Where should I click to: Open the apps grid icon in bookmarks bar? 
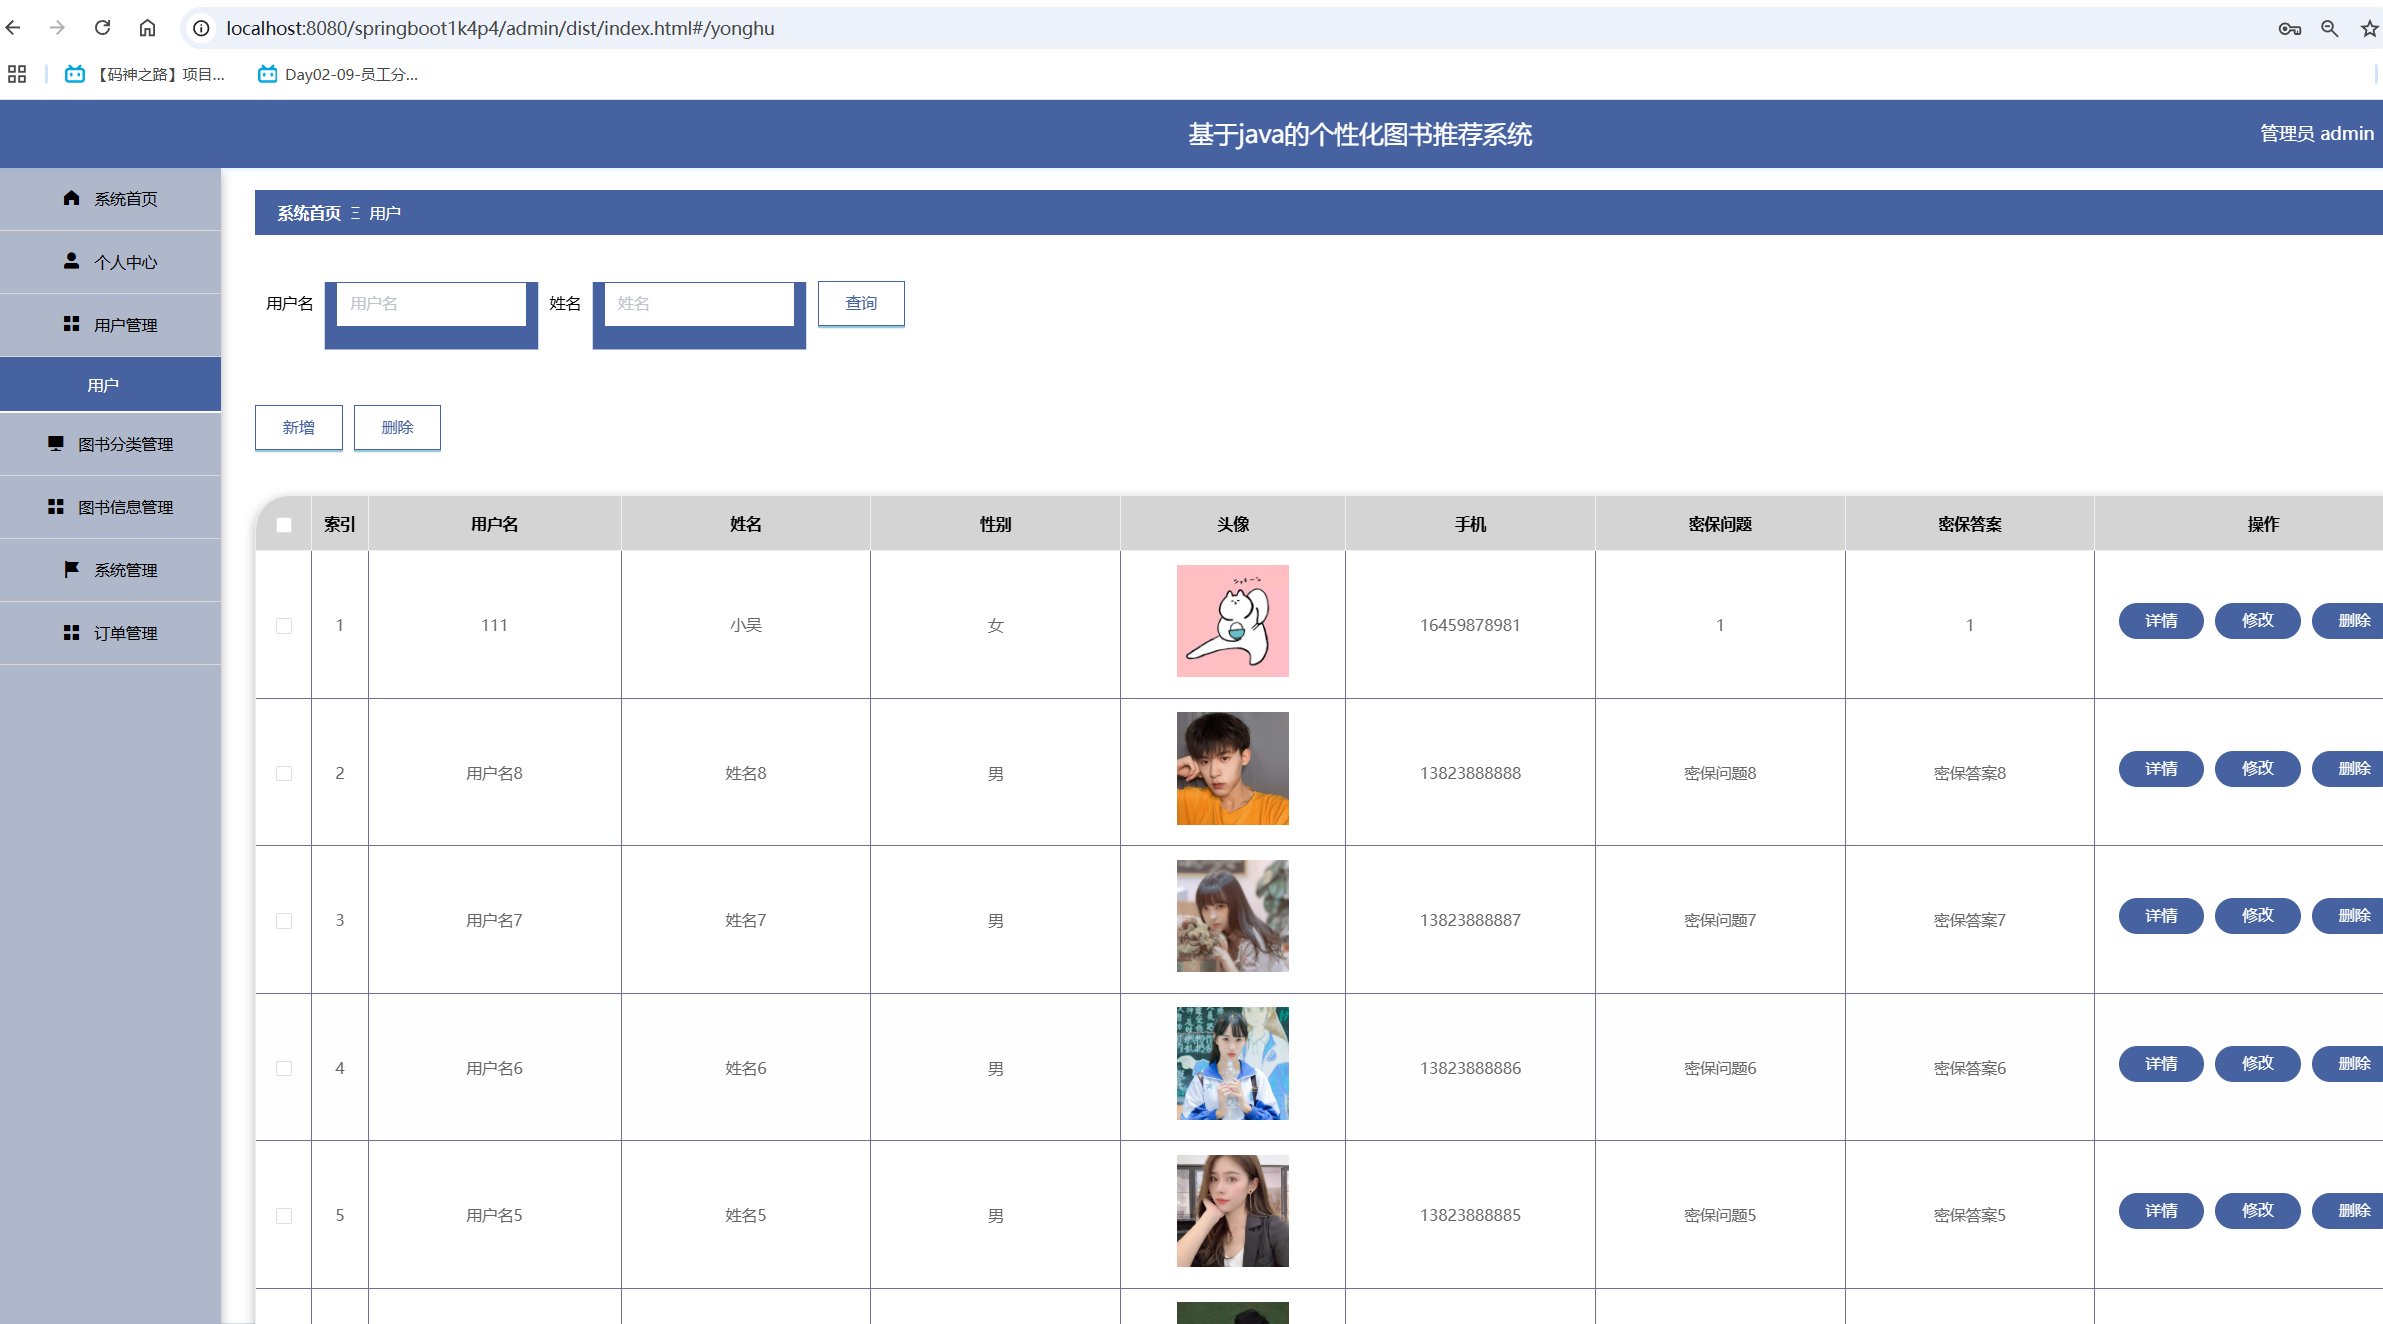17,74
